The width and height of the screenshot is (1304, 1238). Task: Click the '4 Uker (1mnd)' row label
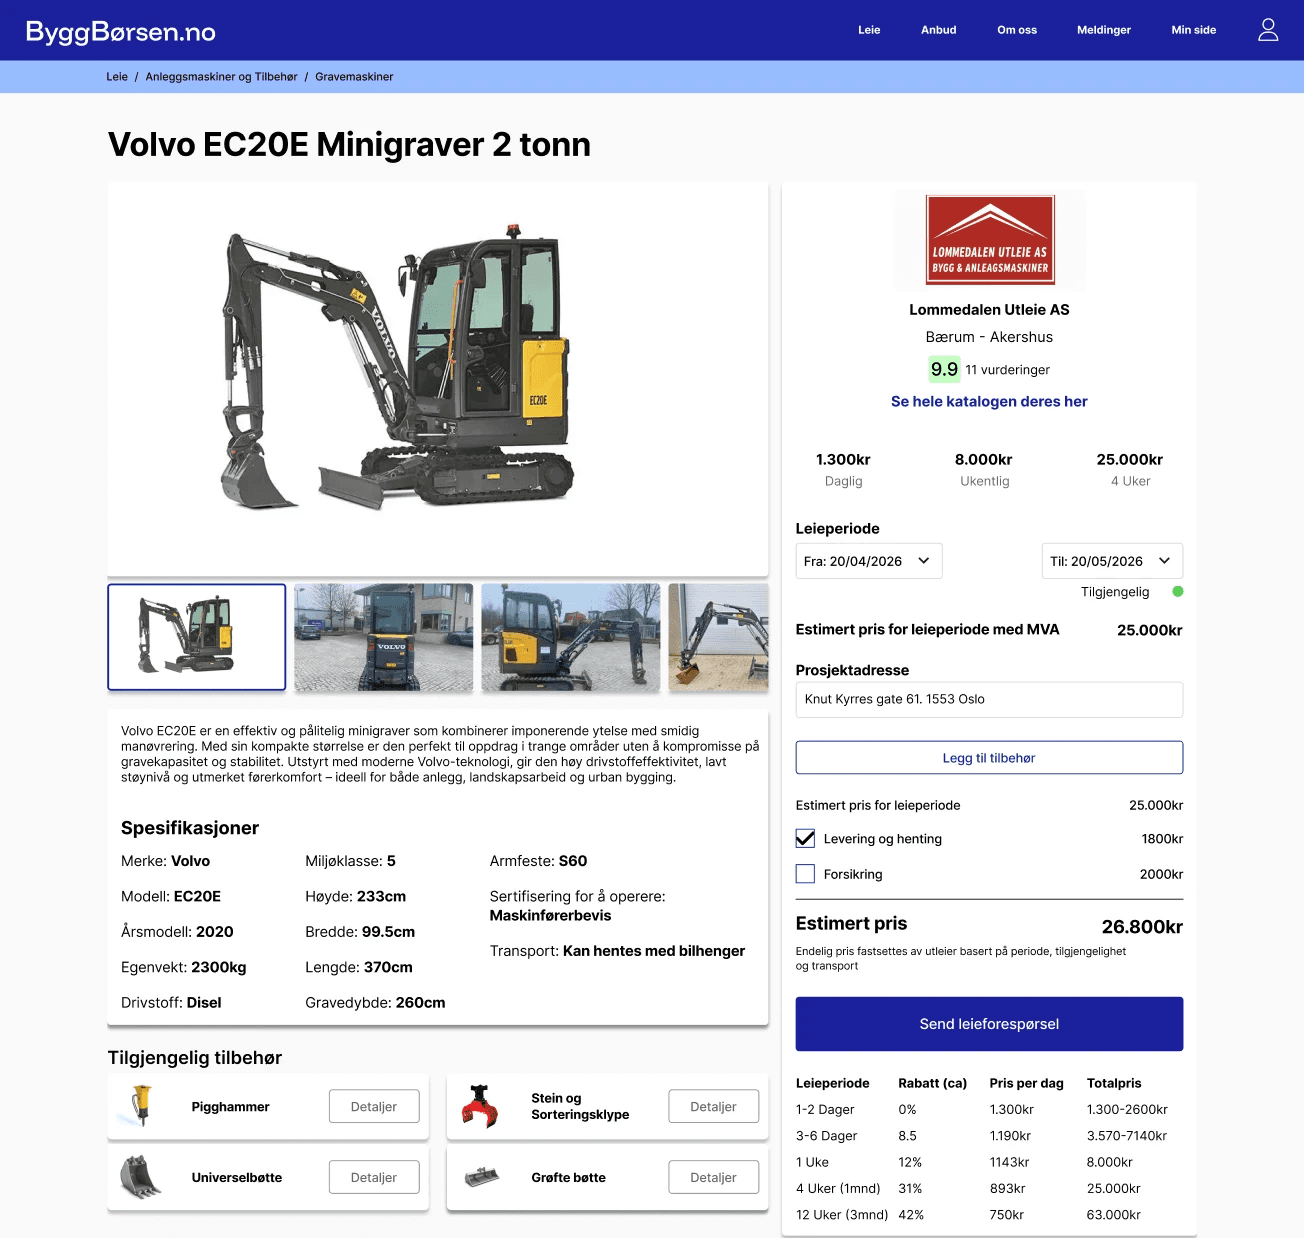[x=838, y=1188]
